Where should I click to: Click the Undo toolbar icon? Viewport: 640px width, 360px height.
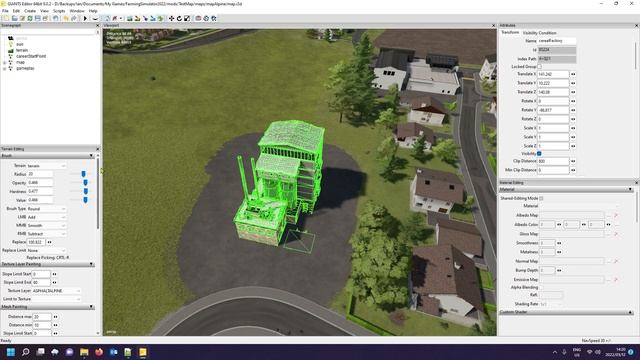(65, 18)
